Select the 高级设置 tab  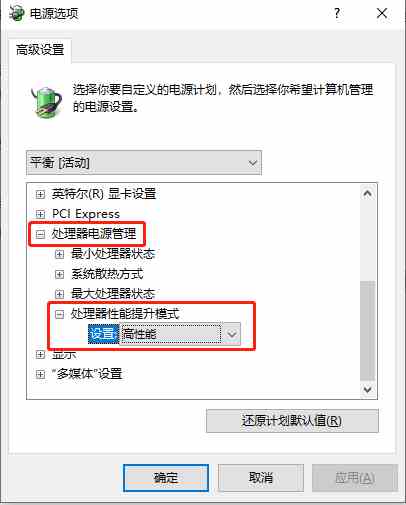[40, 50]
